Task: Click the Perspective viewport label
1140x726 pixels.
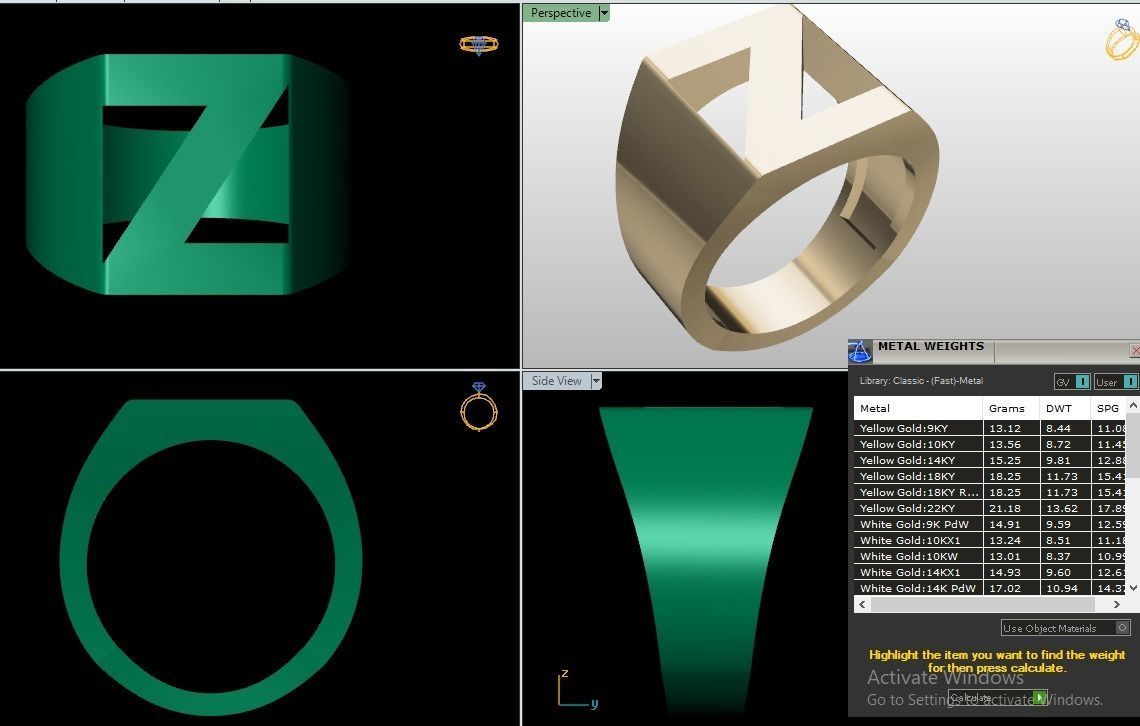Action: click(561, 13)
